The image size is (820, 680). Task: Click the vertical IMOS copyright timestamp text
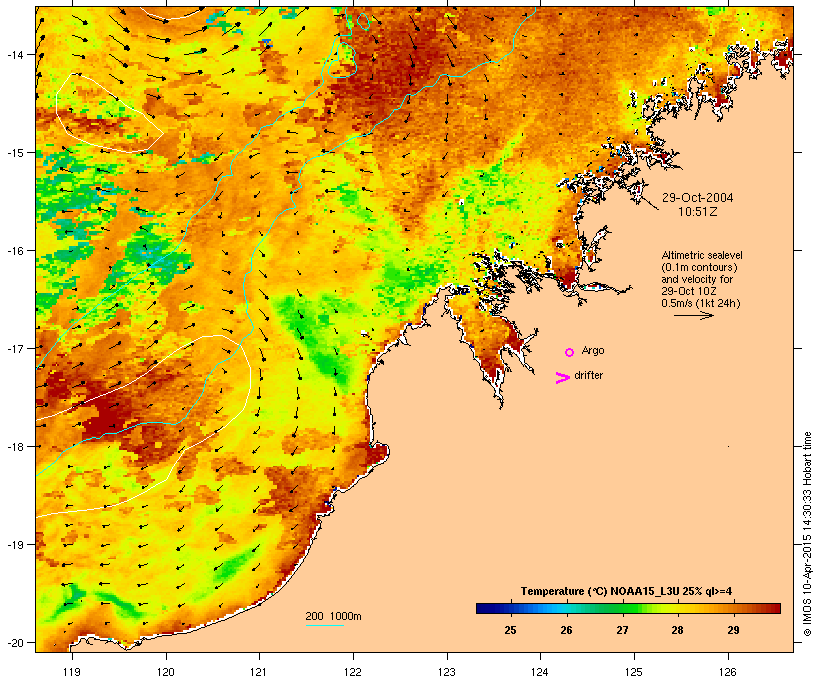(x=807, y=534)
